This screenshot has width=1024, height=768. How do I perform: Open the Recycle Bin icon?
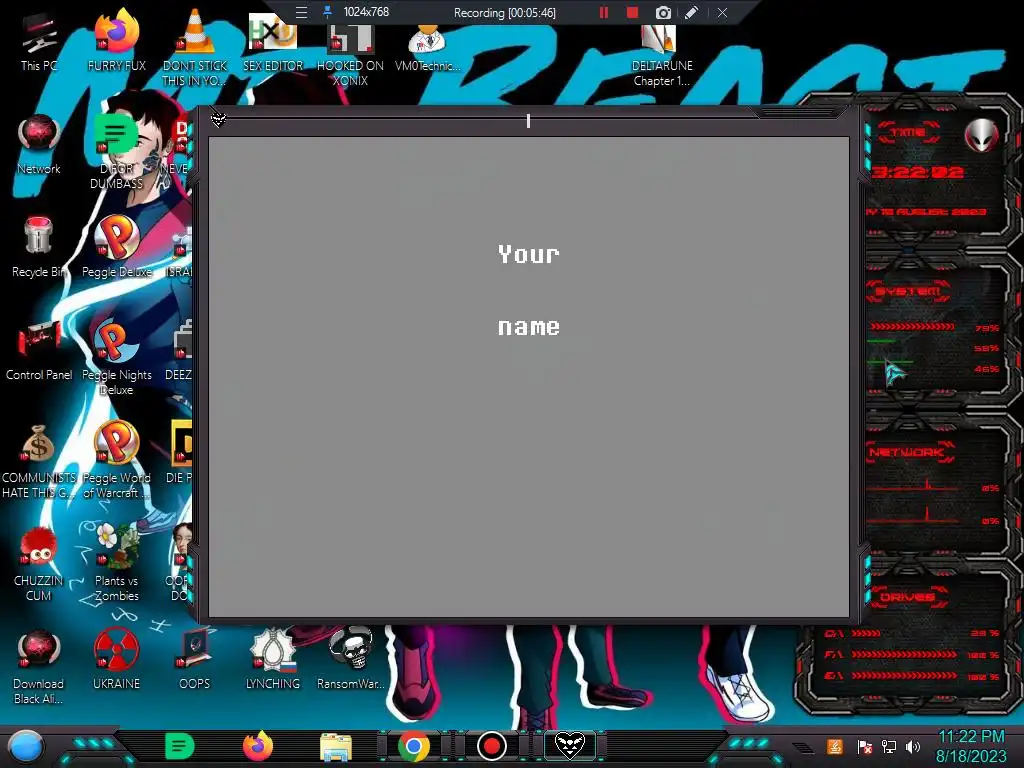39,247
